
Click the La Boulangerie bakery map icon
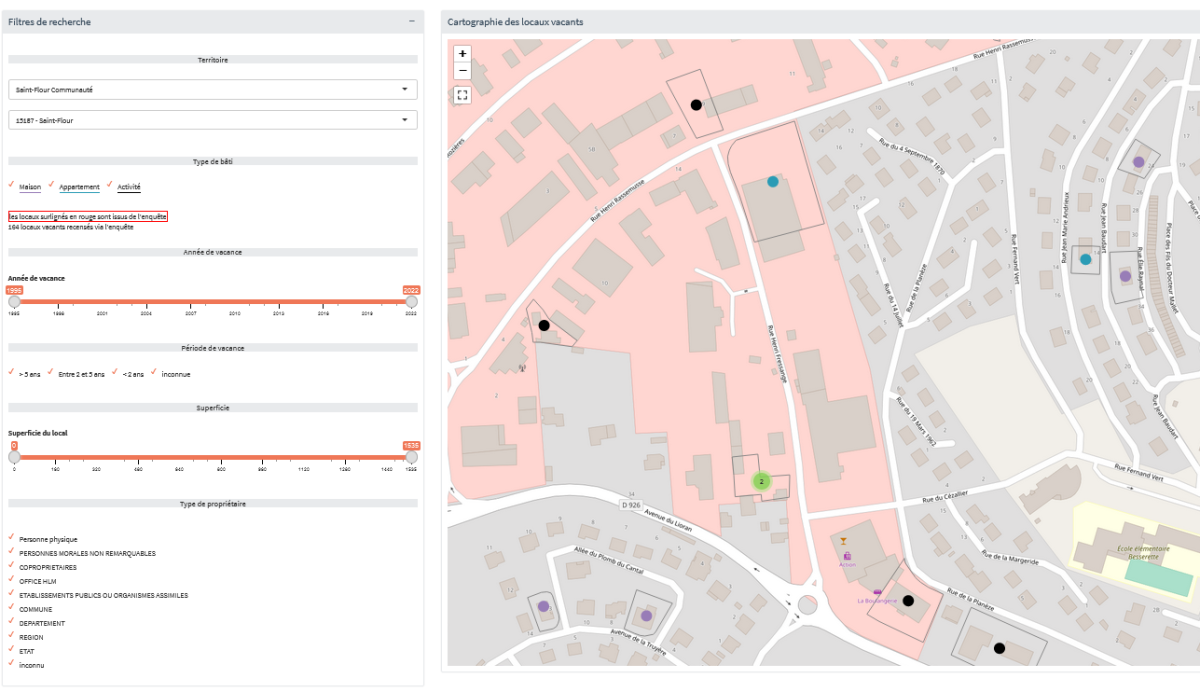(878, 592)
